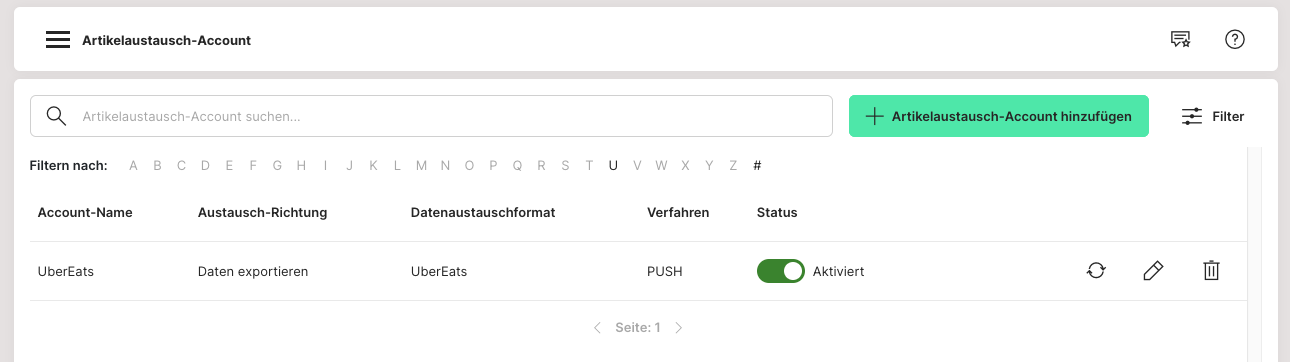This screenshot has width=1290, height=362.
Task: Delete the UberEats account via trash icon
Action: click(x=1211, y=270)
